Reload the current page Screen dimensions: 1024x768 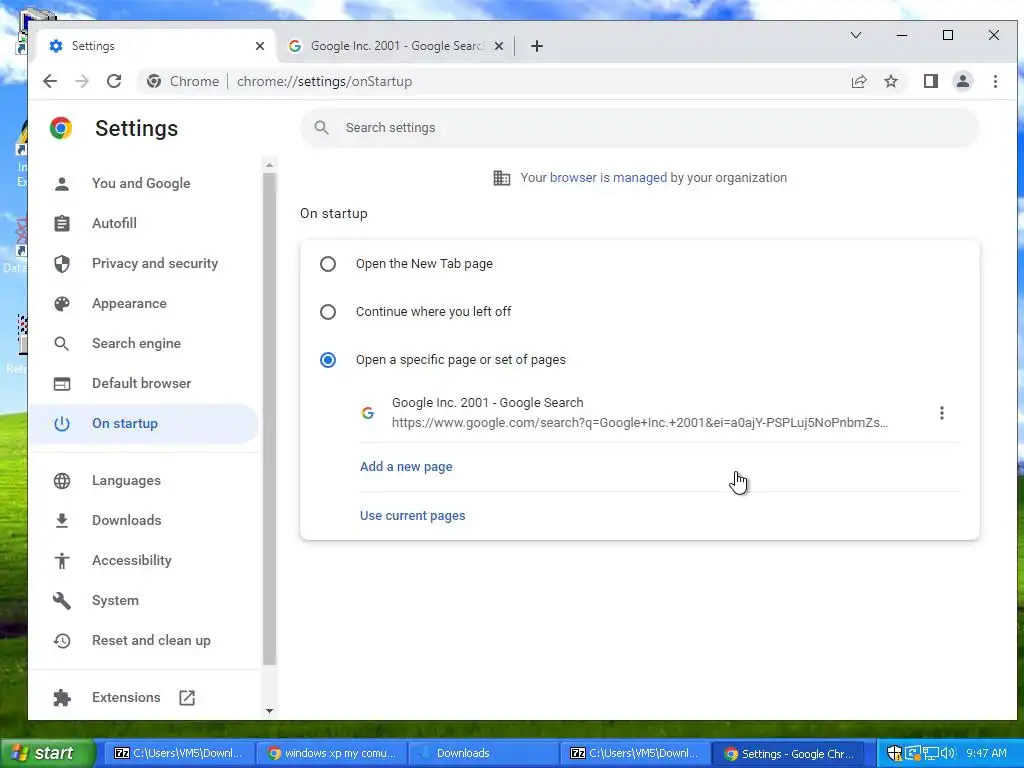[114, 82]
